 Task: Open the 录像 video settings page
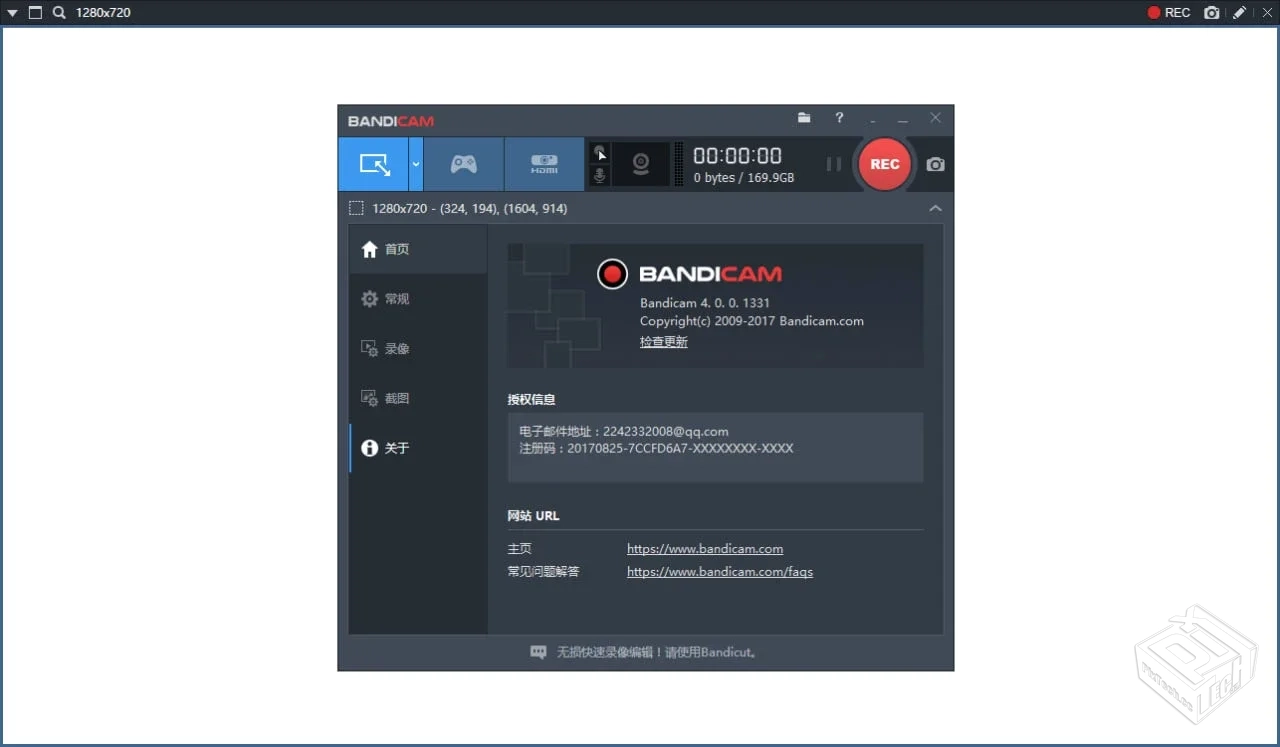[x=397, y=348]
